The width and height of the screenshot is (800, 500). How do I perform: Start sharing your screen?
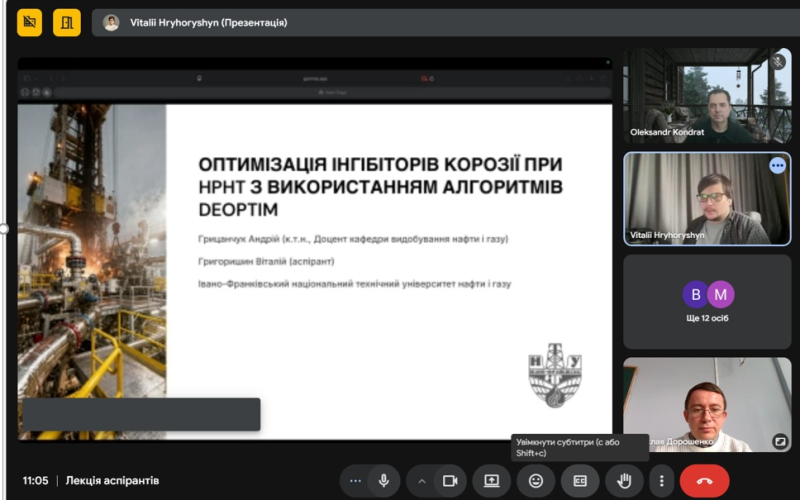[x=492, y=481]
